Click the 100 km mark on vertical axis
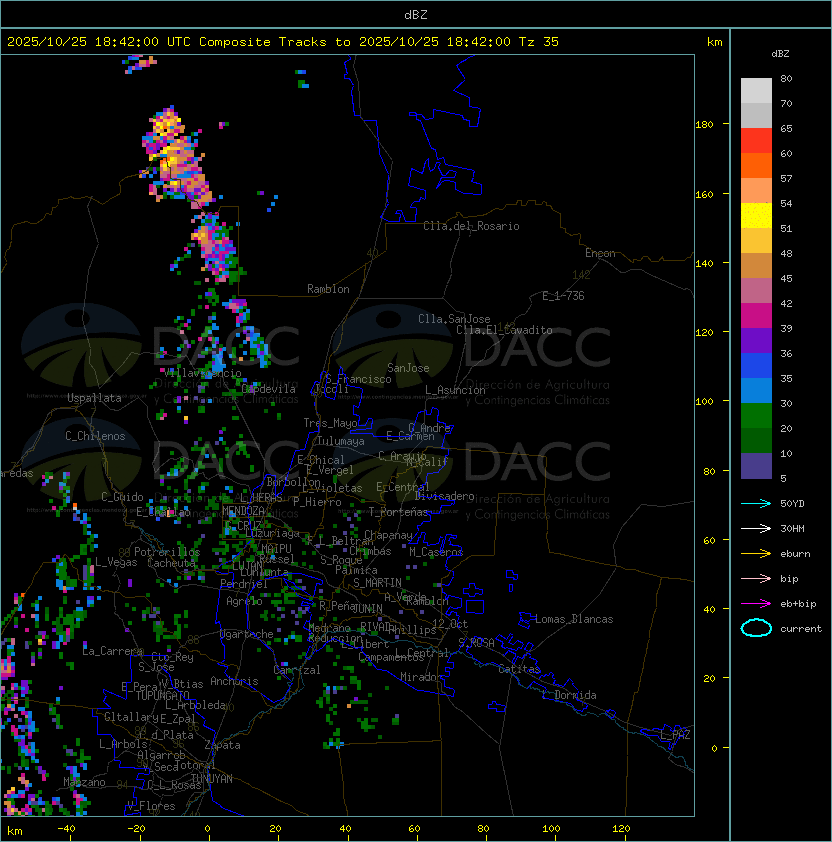Screen dimensions: 832x842 (x=704, y=401)
